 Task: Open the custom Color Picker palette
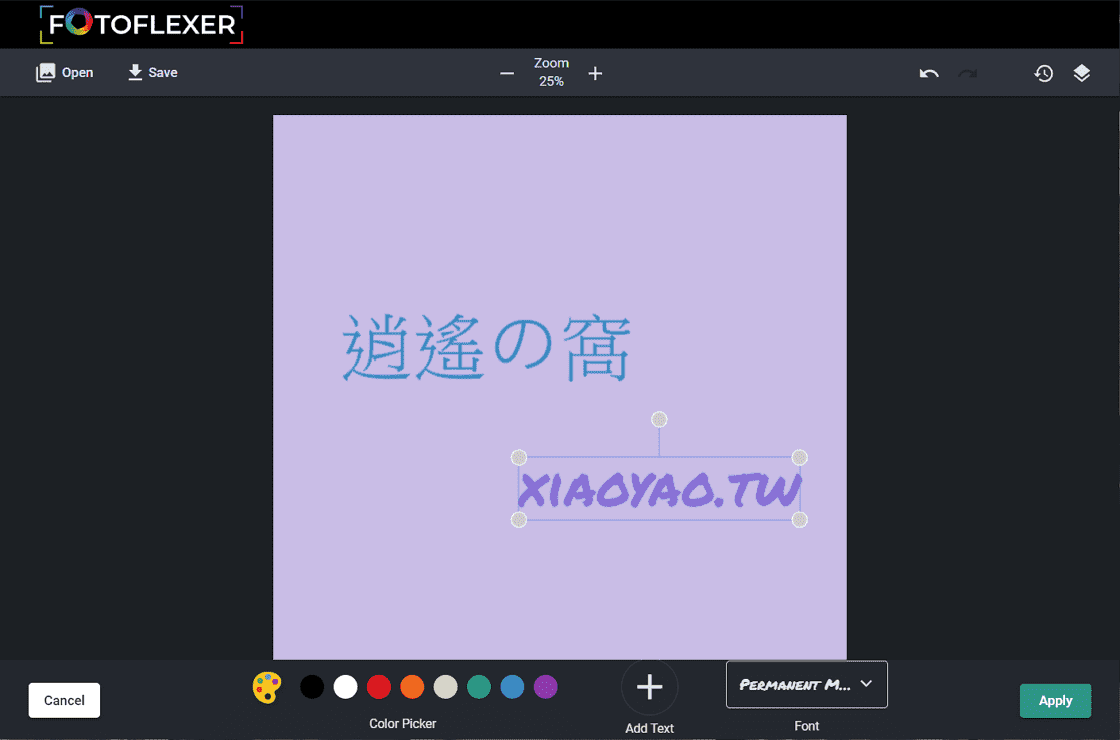coord(267,687)
